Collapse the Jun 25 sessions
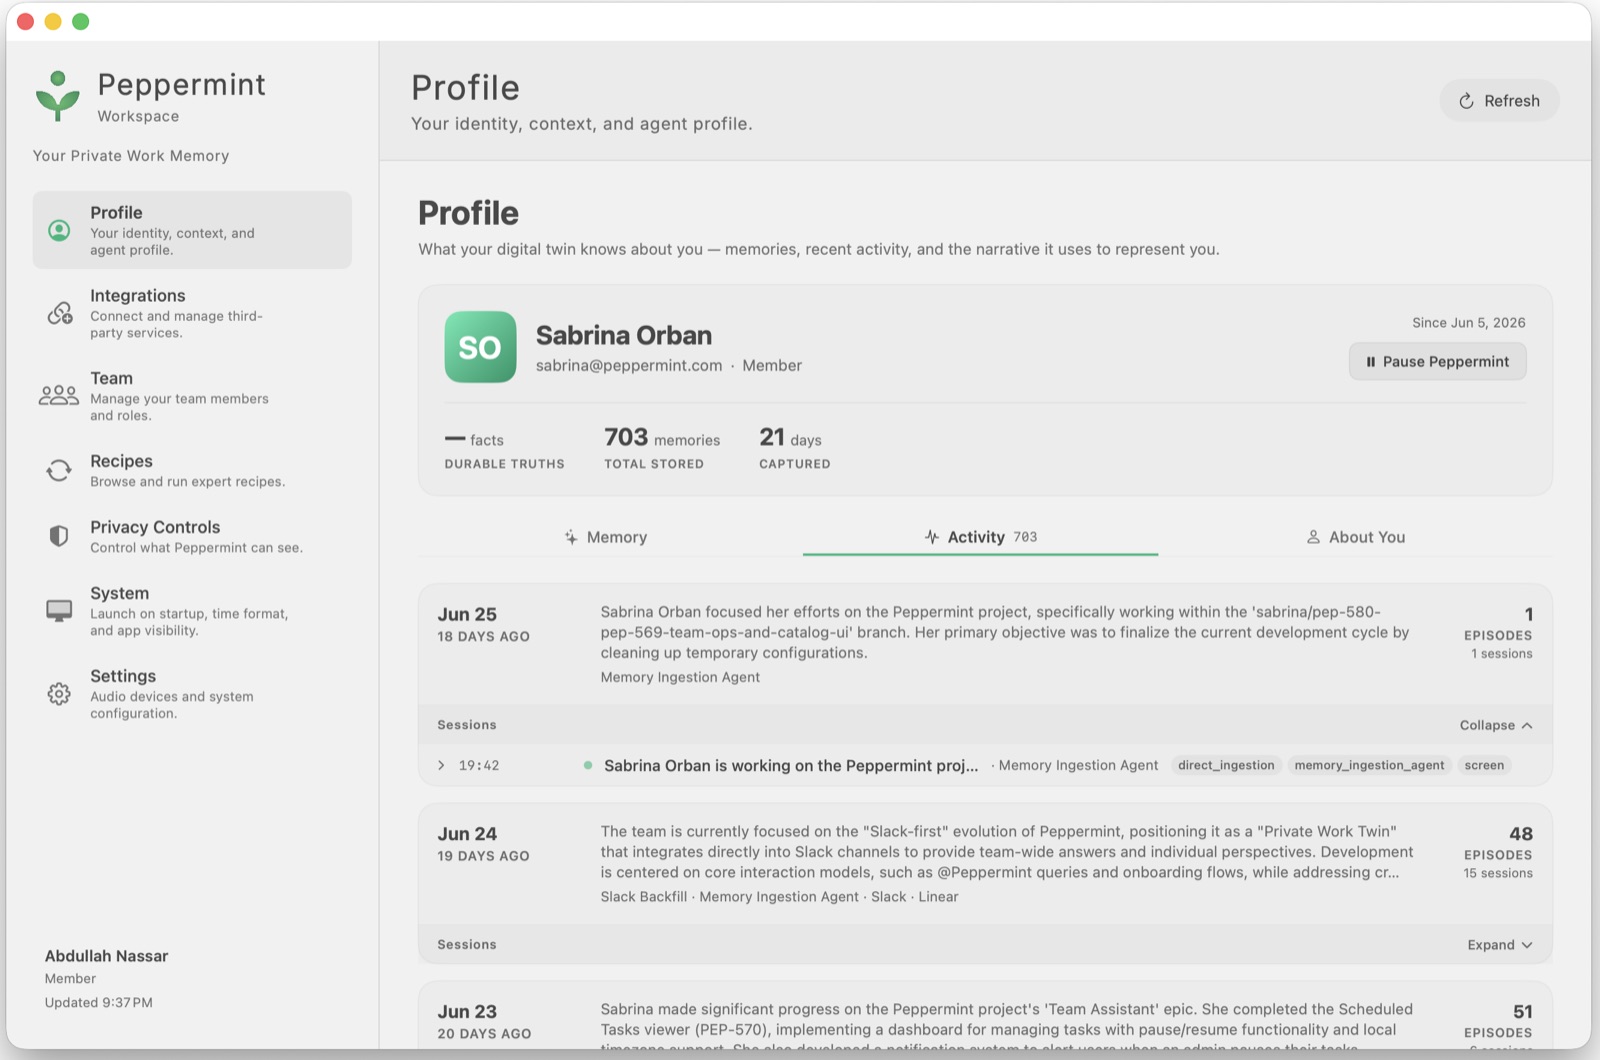 1496,725
